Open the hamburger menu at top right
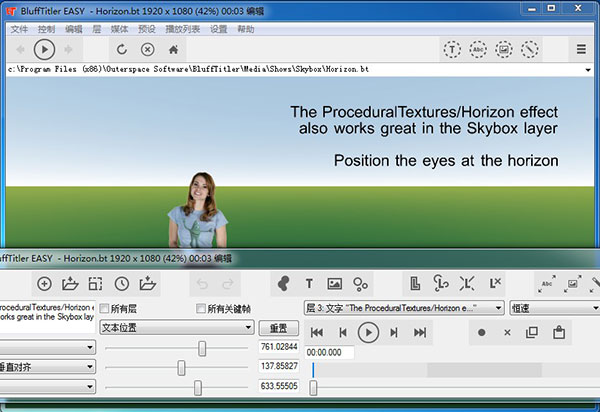Image resolution: width=600 pixels, height=412 pixels. 581,49
